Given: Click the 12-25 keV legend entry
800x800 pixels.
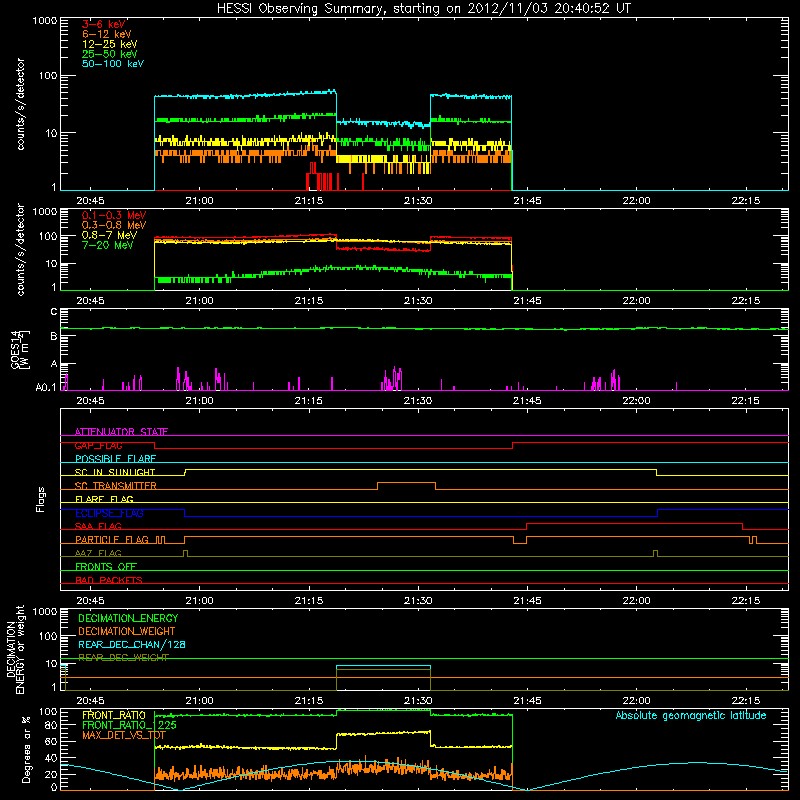Looking at the screenshot, I should point(109,44).
